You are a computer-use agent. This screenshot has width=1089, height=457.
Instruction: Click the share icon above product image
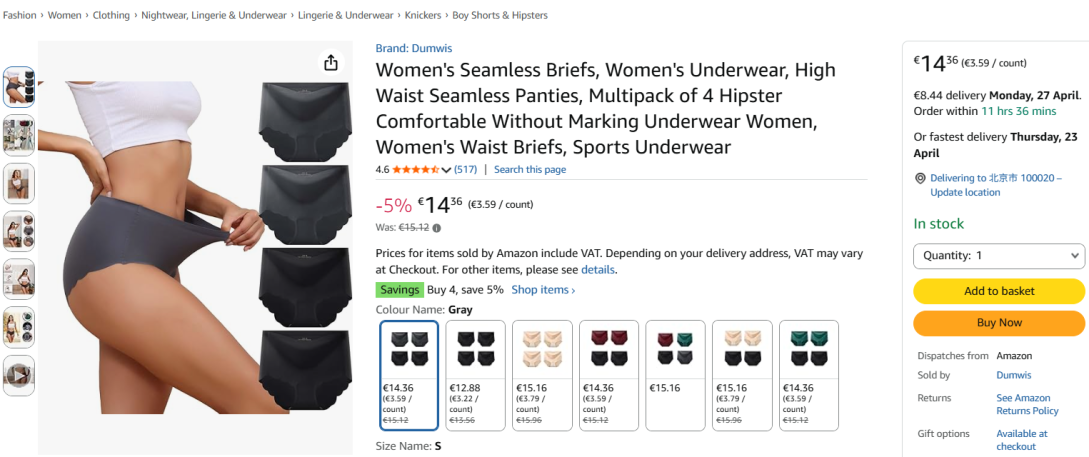point(331,63)
